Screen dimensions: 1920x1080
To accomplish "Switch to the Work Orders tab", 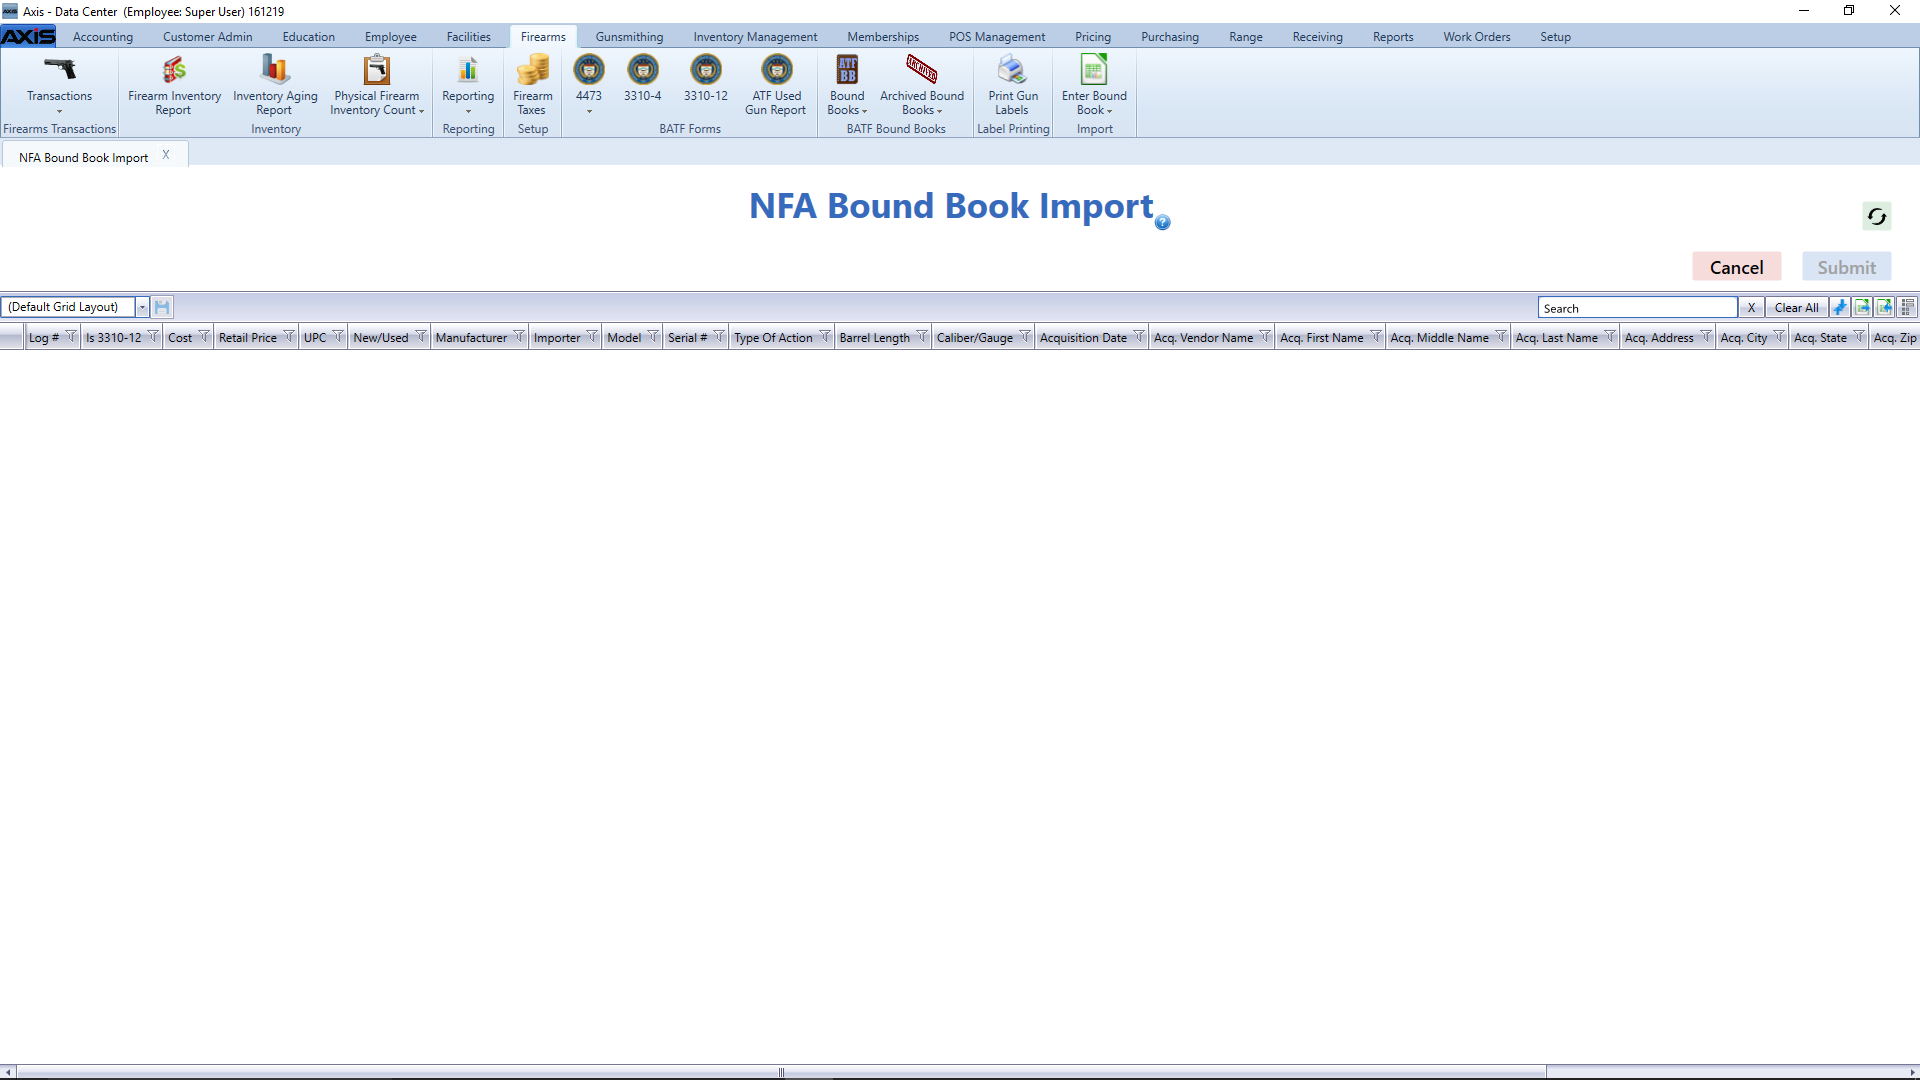I will (1476, 37).
